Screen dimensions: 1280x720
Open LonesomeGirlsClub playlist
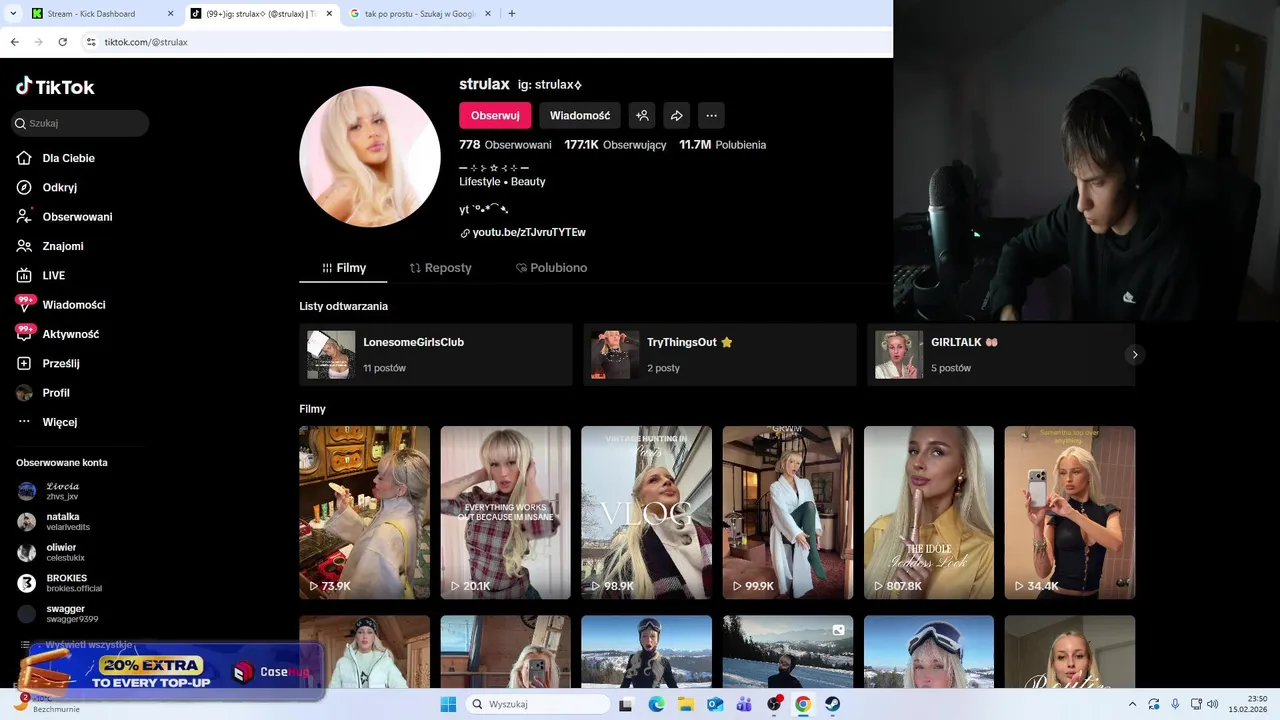click(435, 354)
